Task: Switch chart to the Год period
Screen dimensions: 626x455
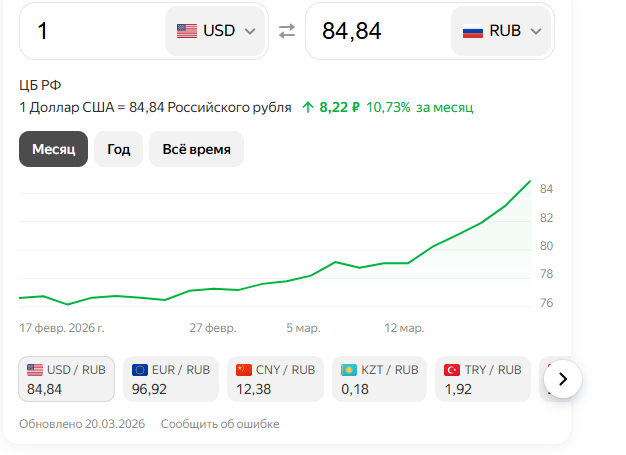Action: (119, 149)
